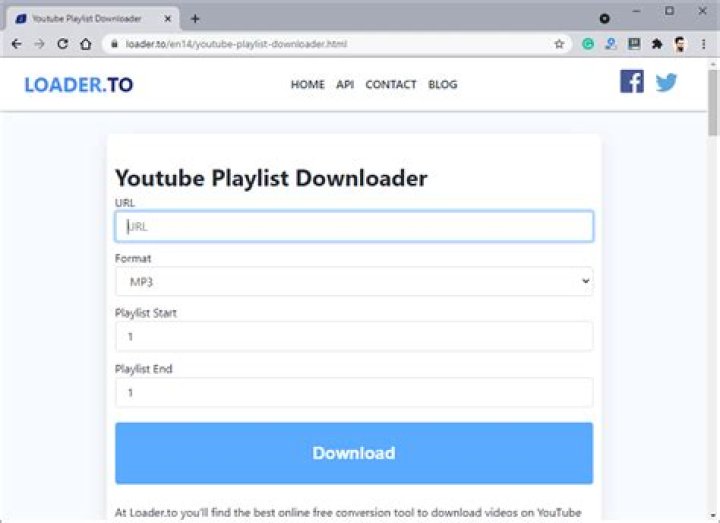Focus the URL input field
720x523 pixels.
354,226
